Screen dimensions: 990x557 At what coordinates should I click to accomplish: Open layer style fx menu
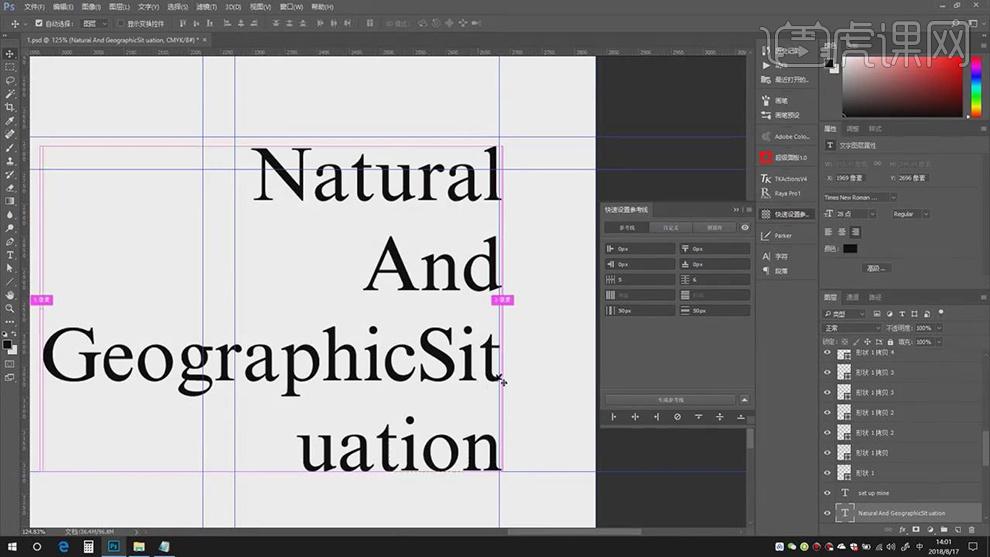tap(902, 530)
